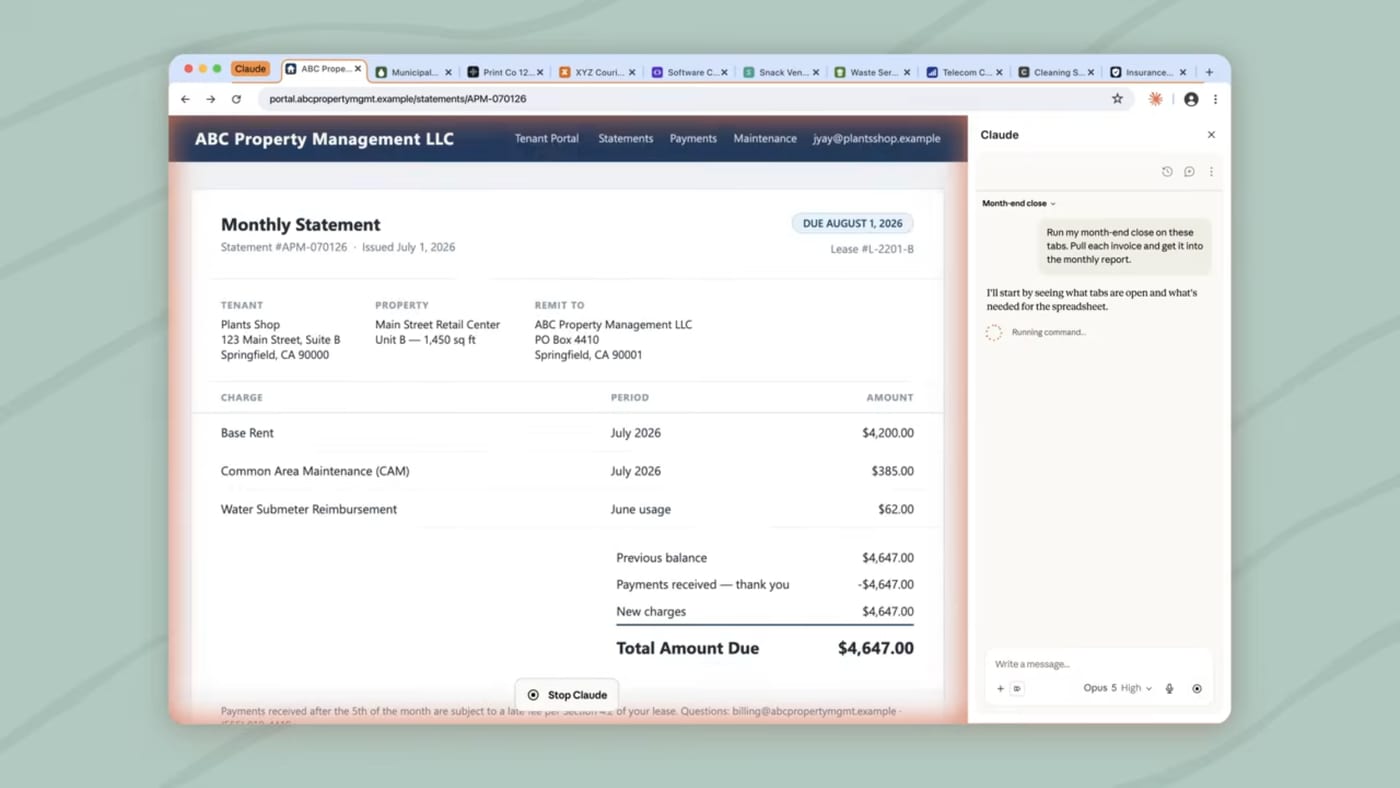Click the orange Claude tab group label
The image size is (1400, 788).
[x=250, y=69]
